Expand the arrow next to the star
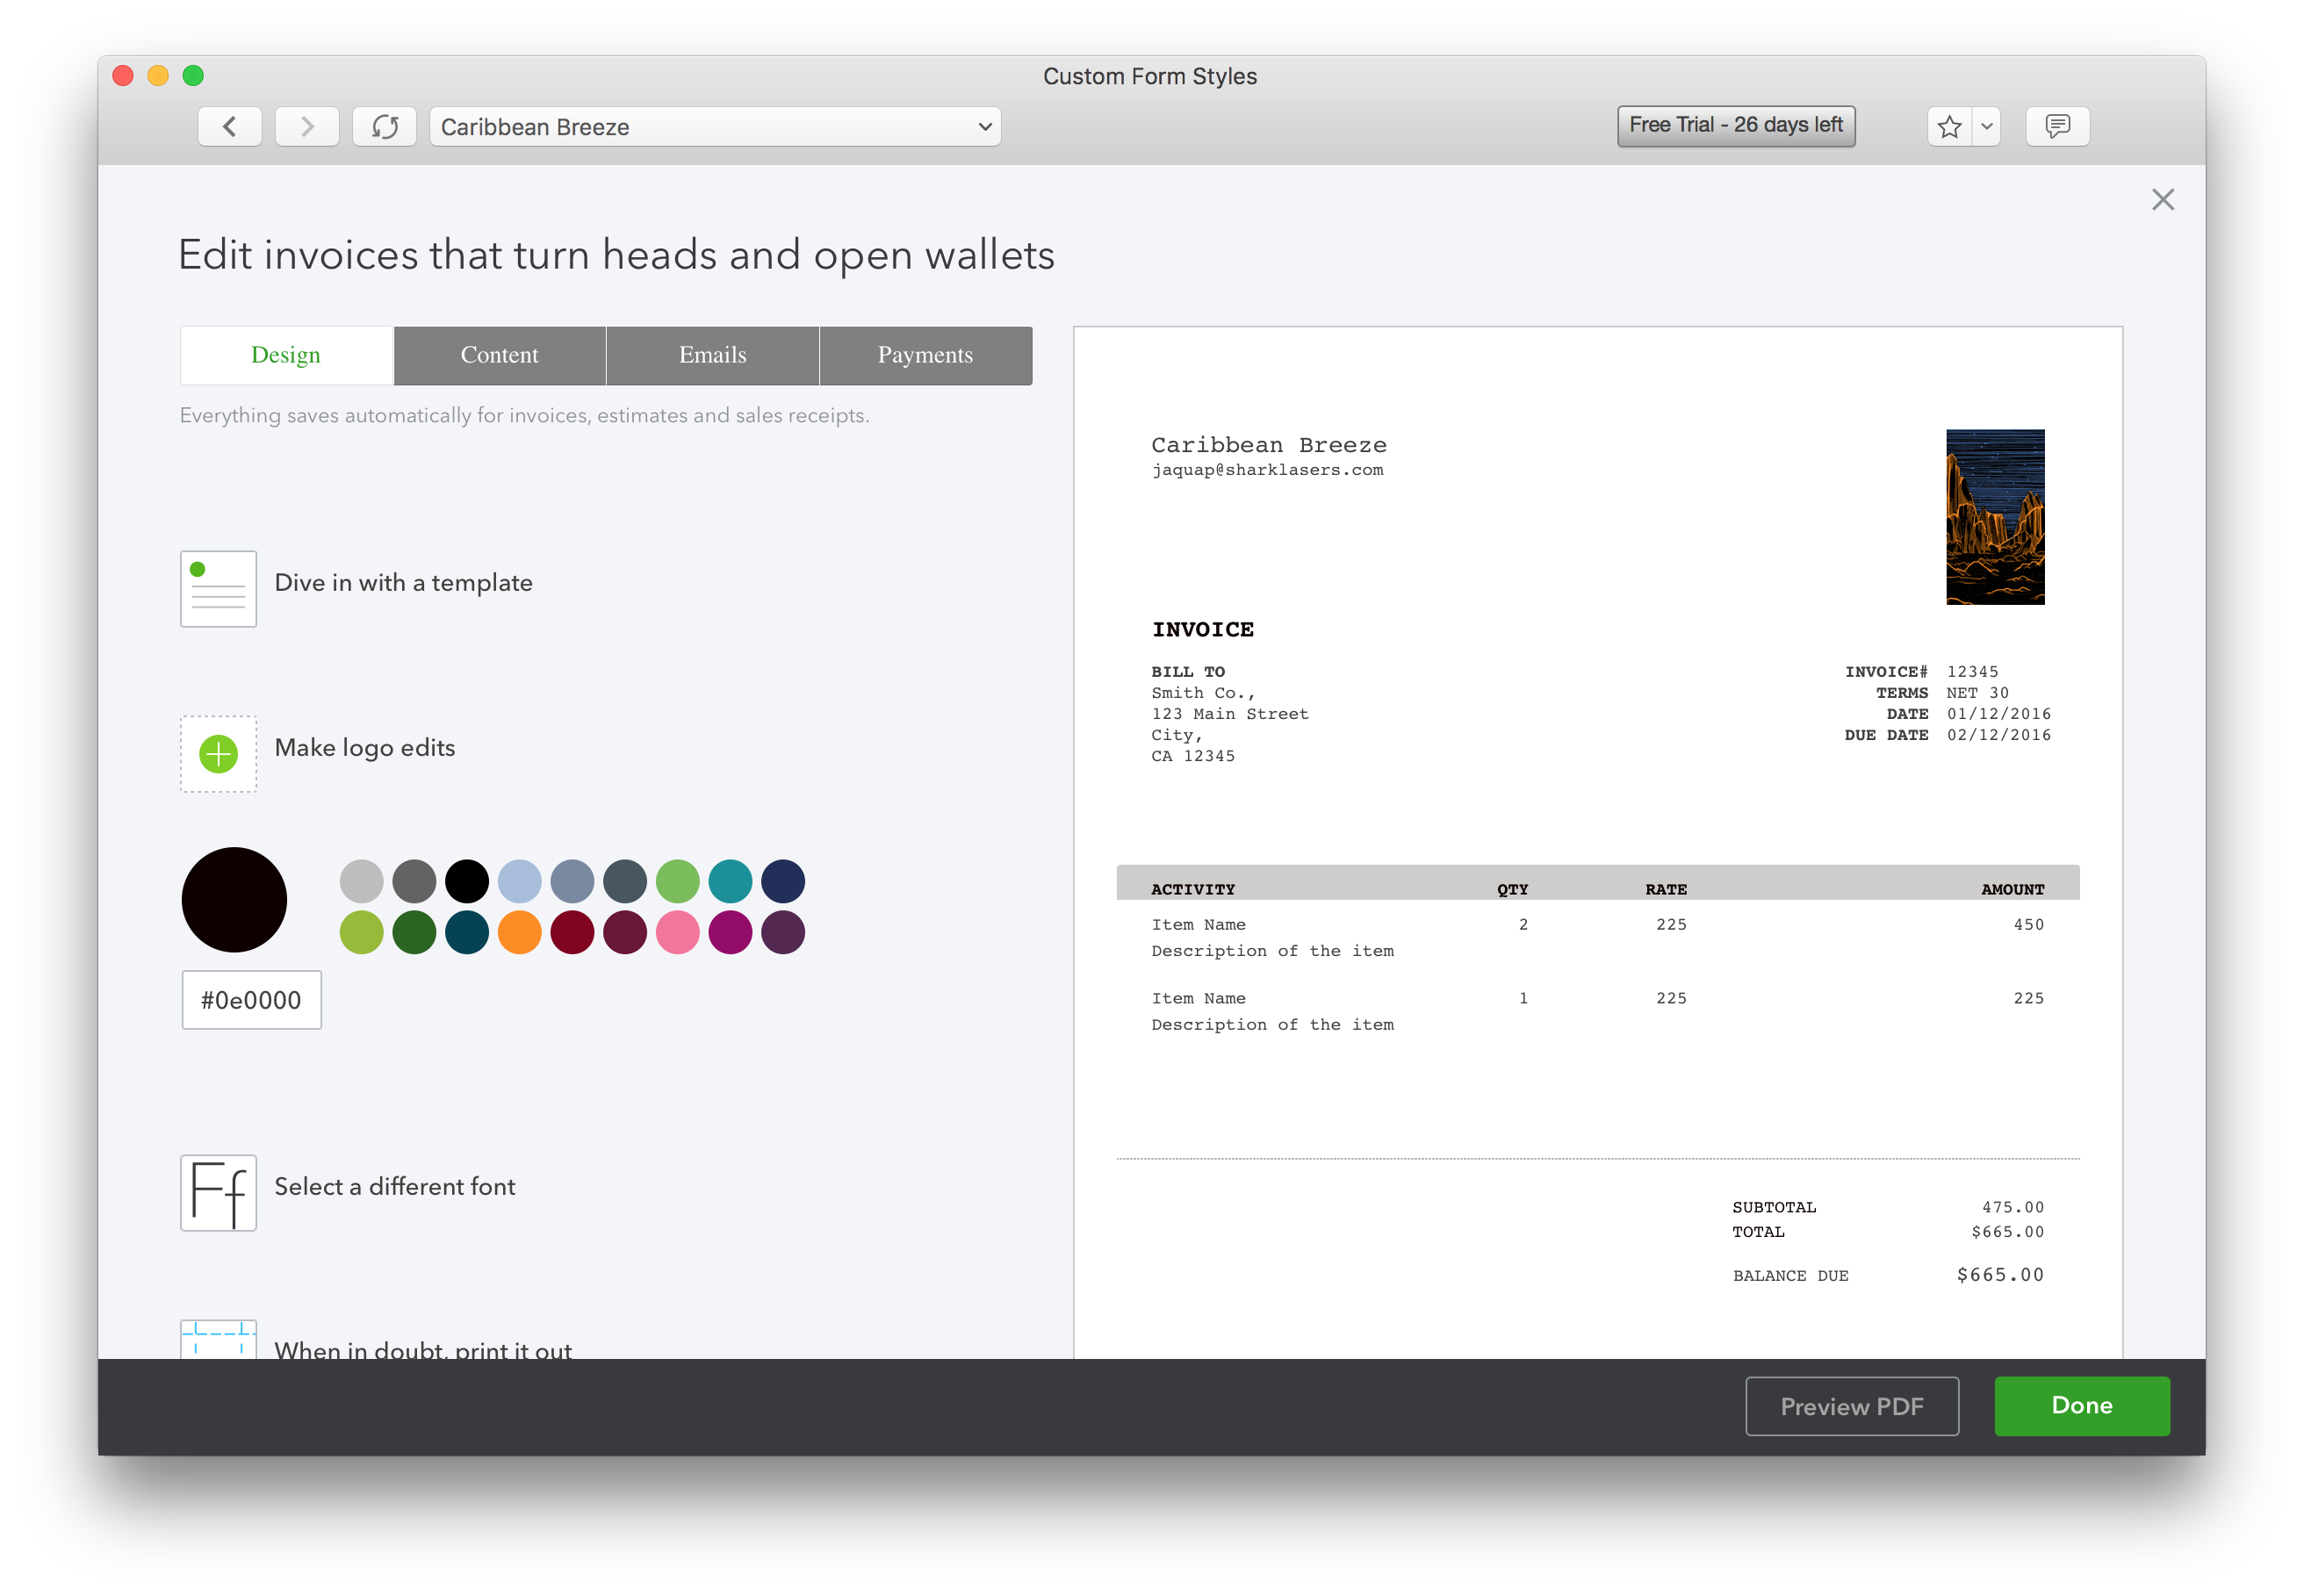The width and height of the screenshot is (2304, 1596). (x=1987, y=127)
